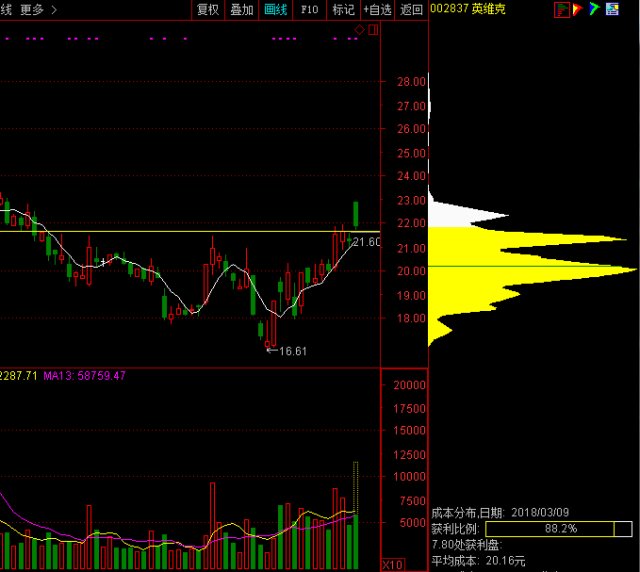
Task: Click the red cost distribution chart icon
Action: pyautogui.click(x=562, y=9)
